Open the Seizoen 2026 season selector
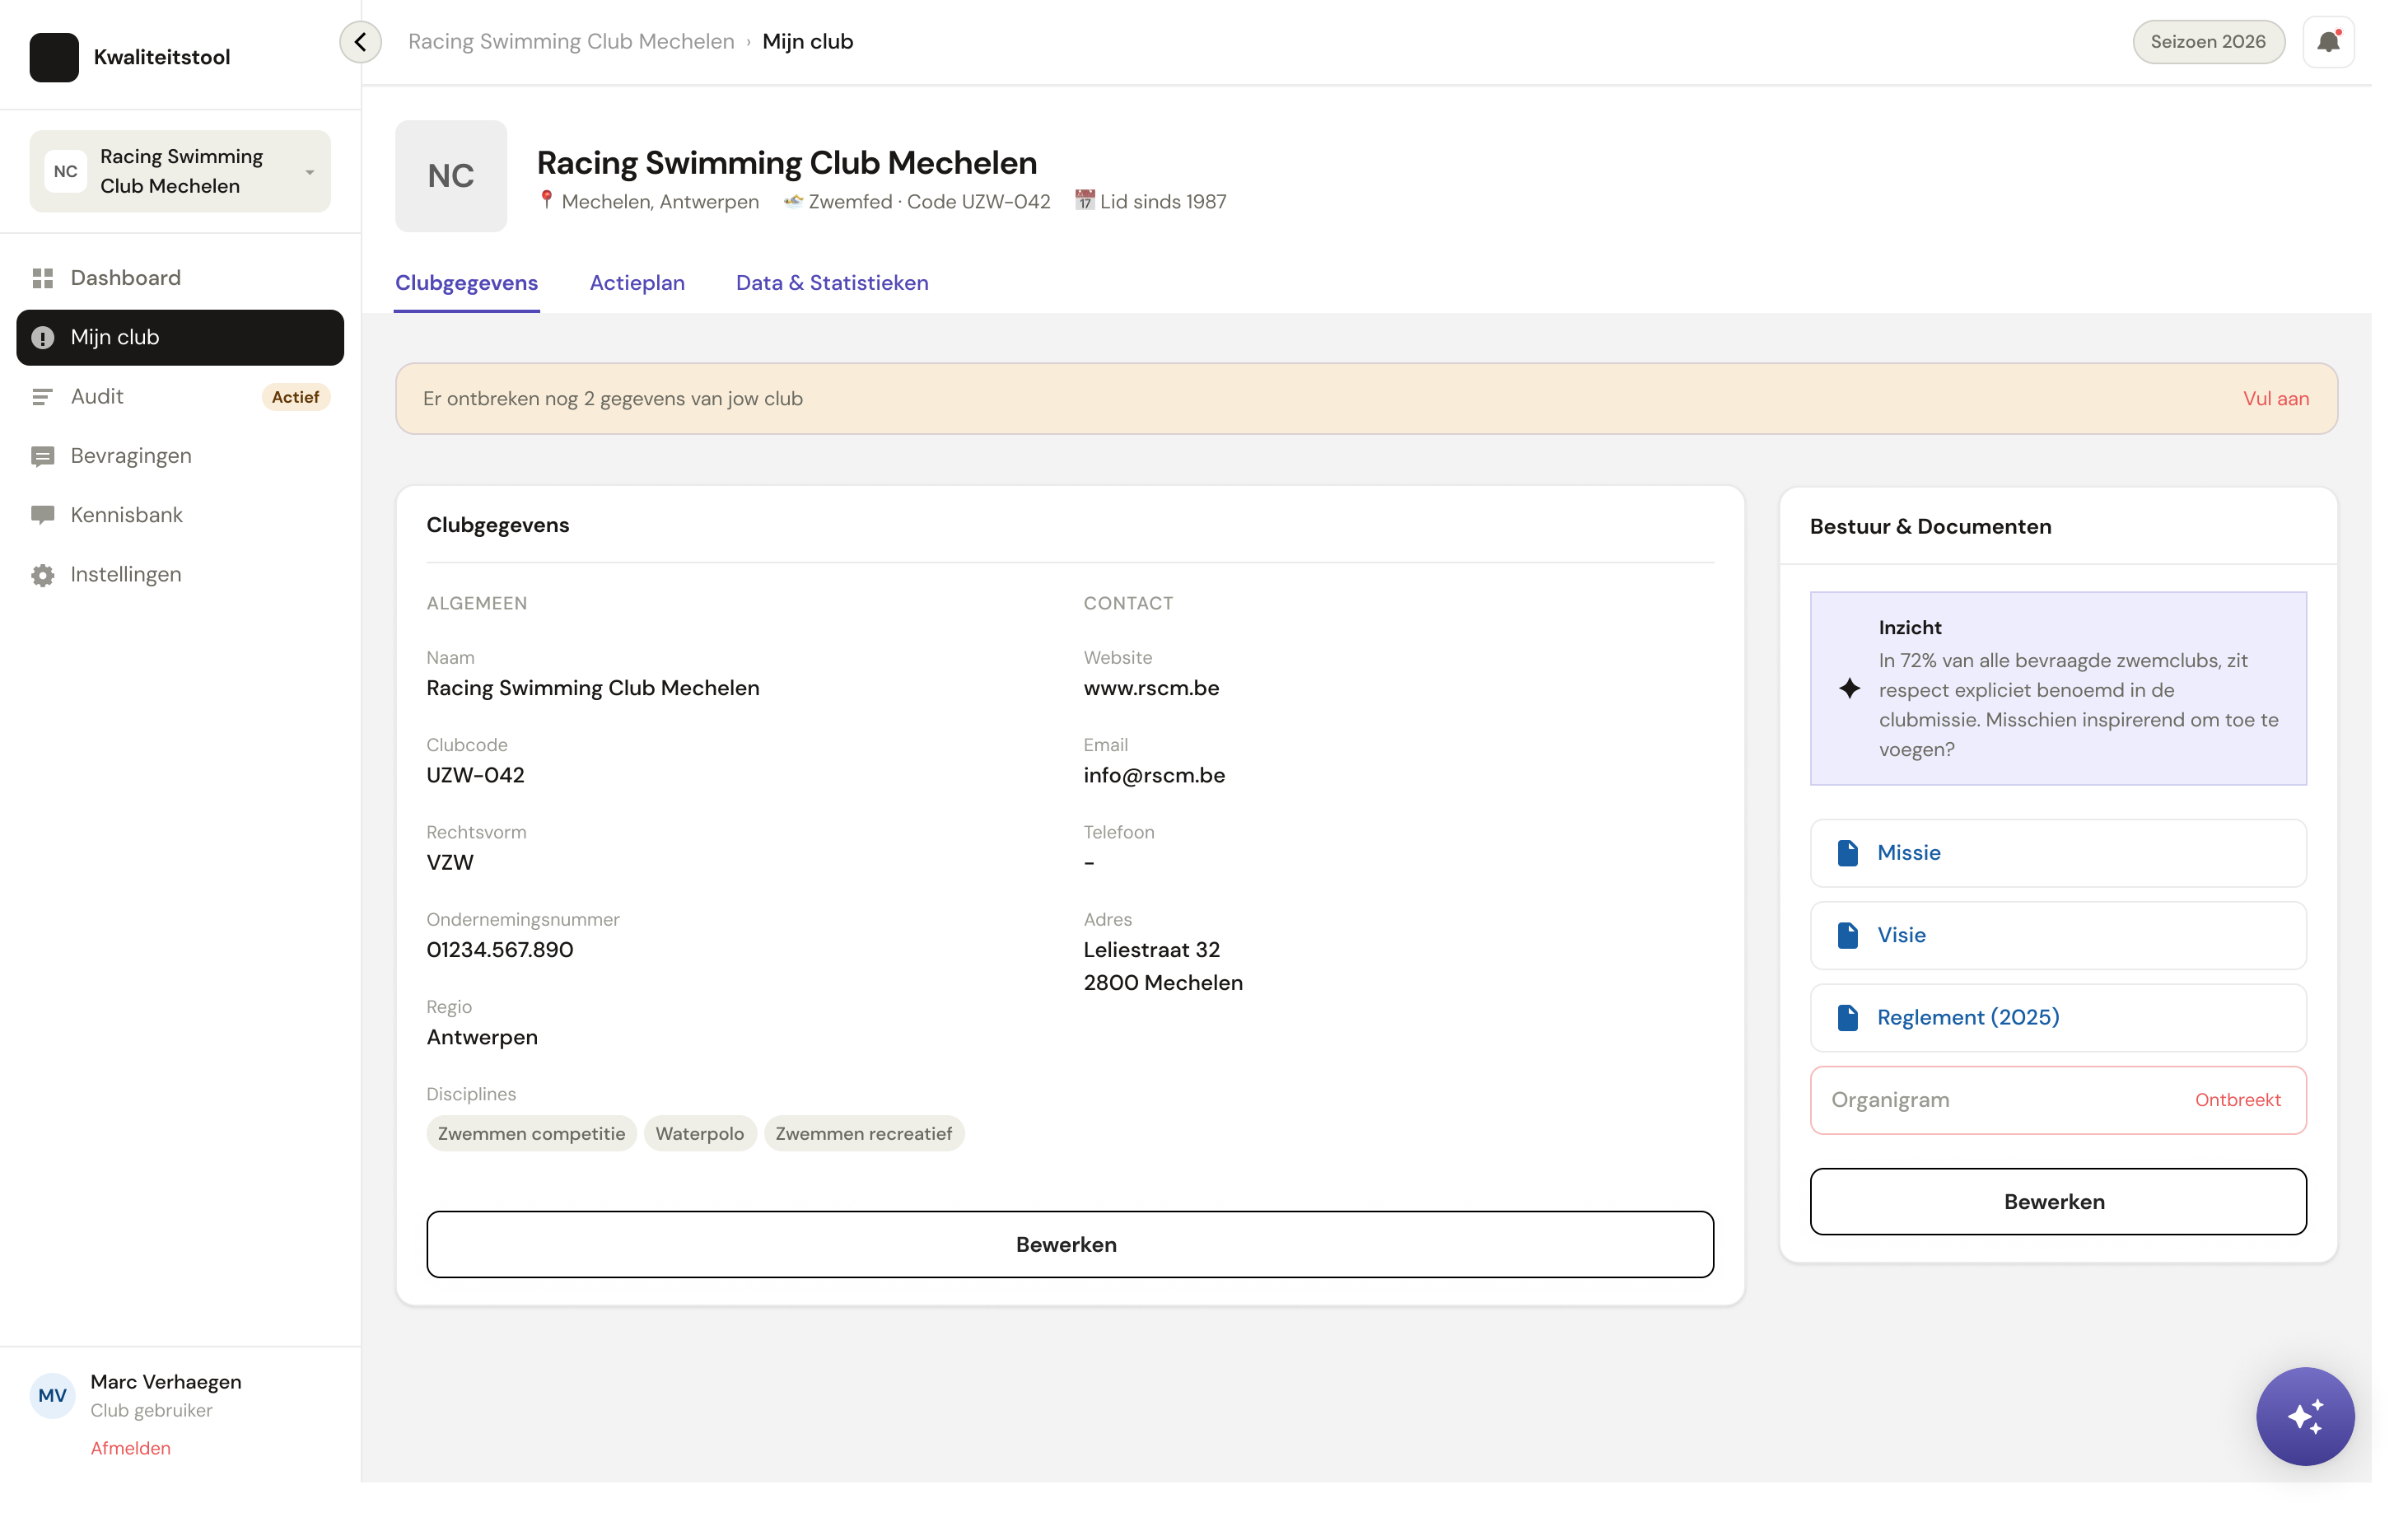2408x1522 pixels. pos(2208,42)
